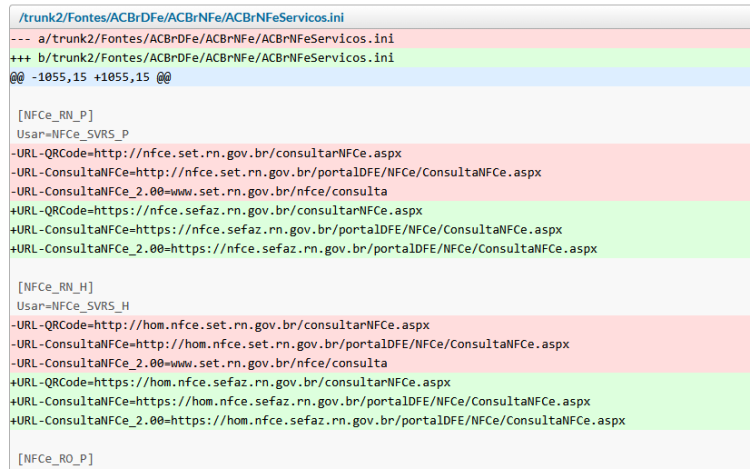Select the 'Usar=NFCe_SVRS_H' line
750x469 pixels.
click(380, 306)
